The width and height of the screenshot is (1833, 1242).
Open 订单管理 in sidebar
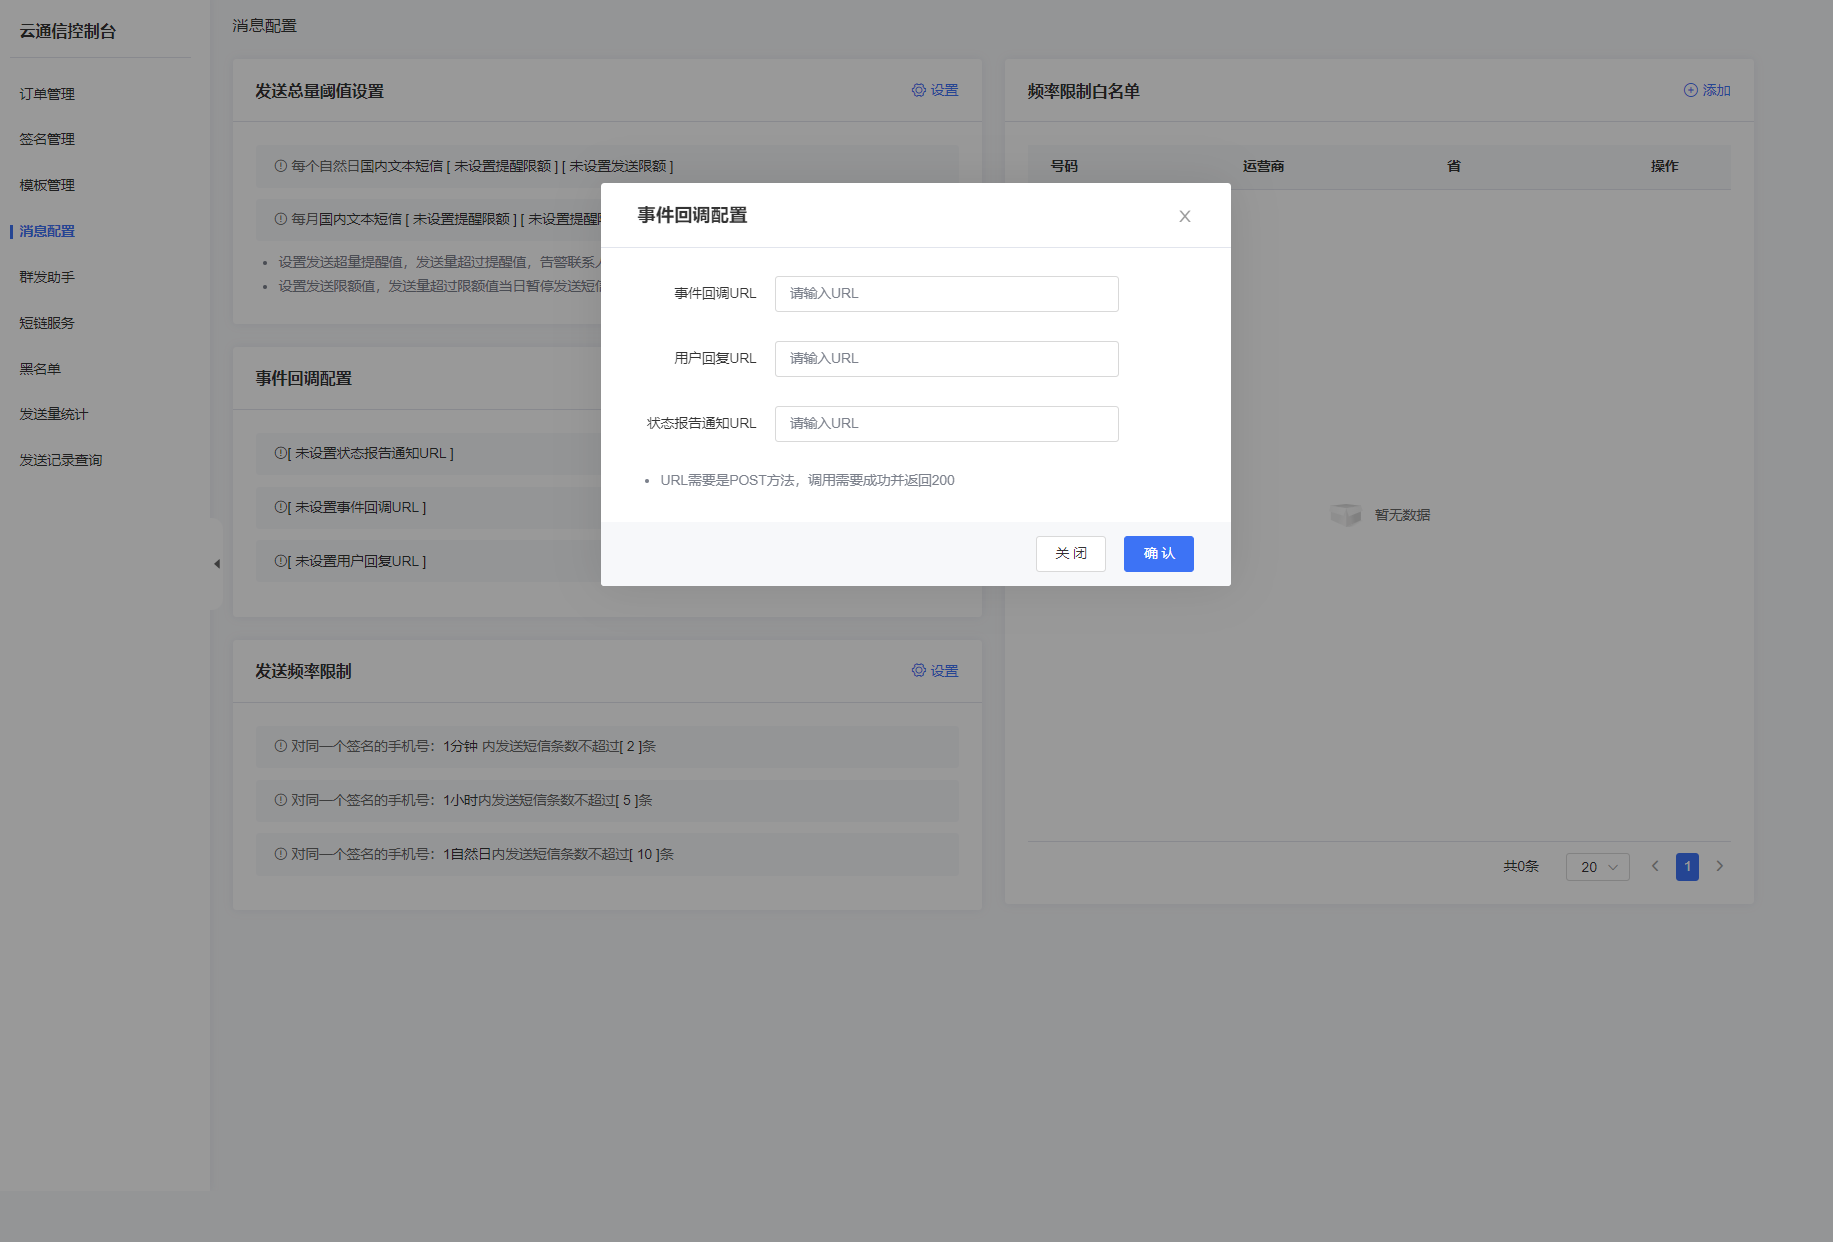[47, 94]
